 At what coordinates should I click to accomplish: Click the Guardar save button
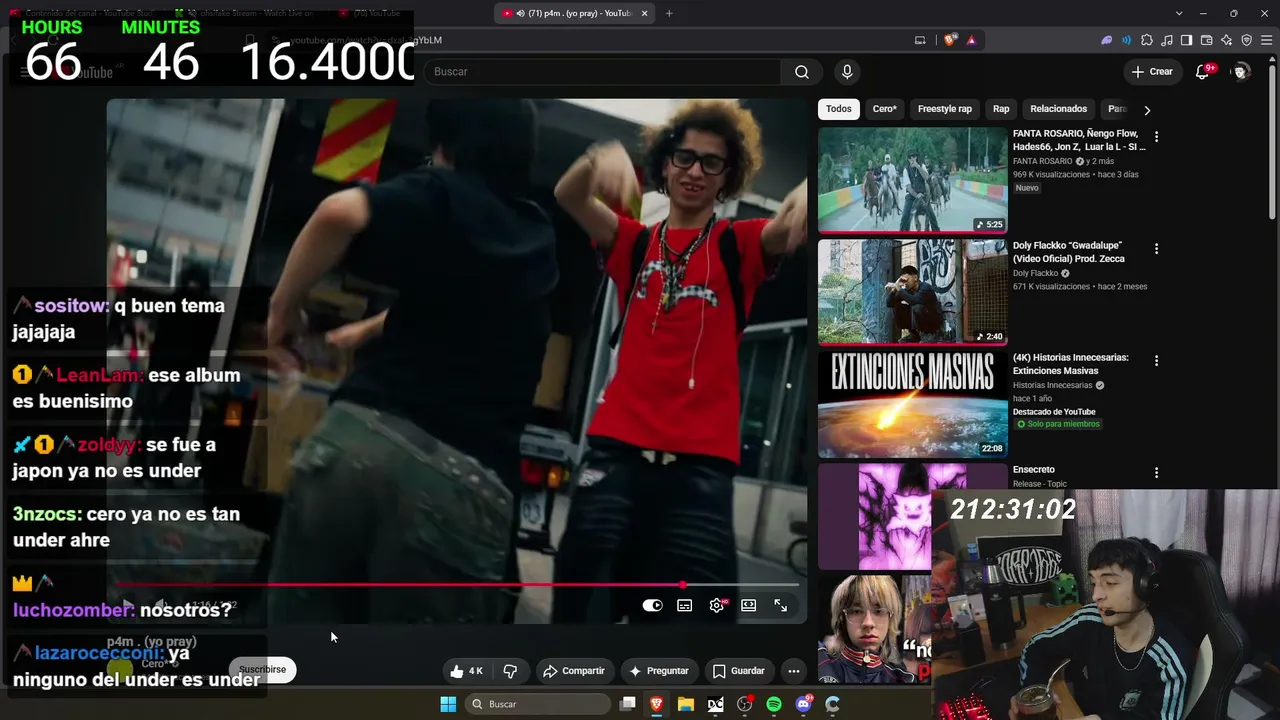click(738, 671)
